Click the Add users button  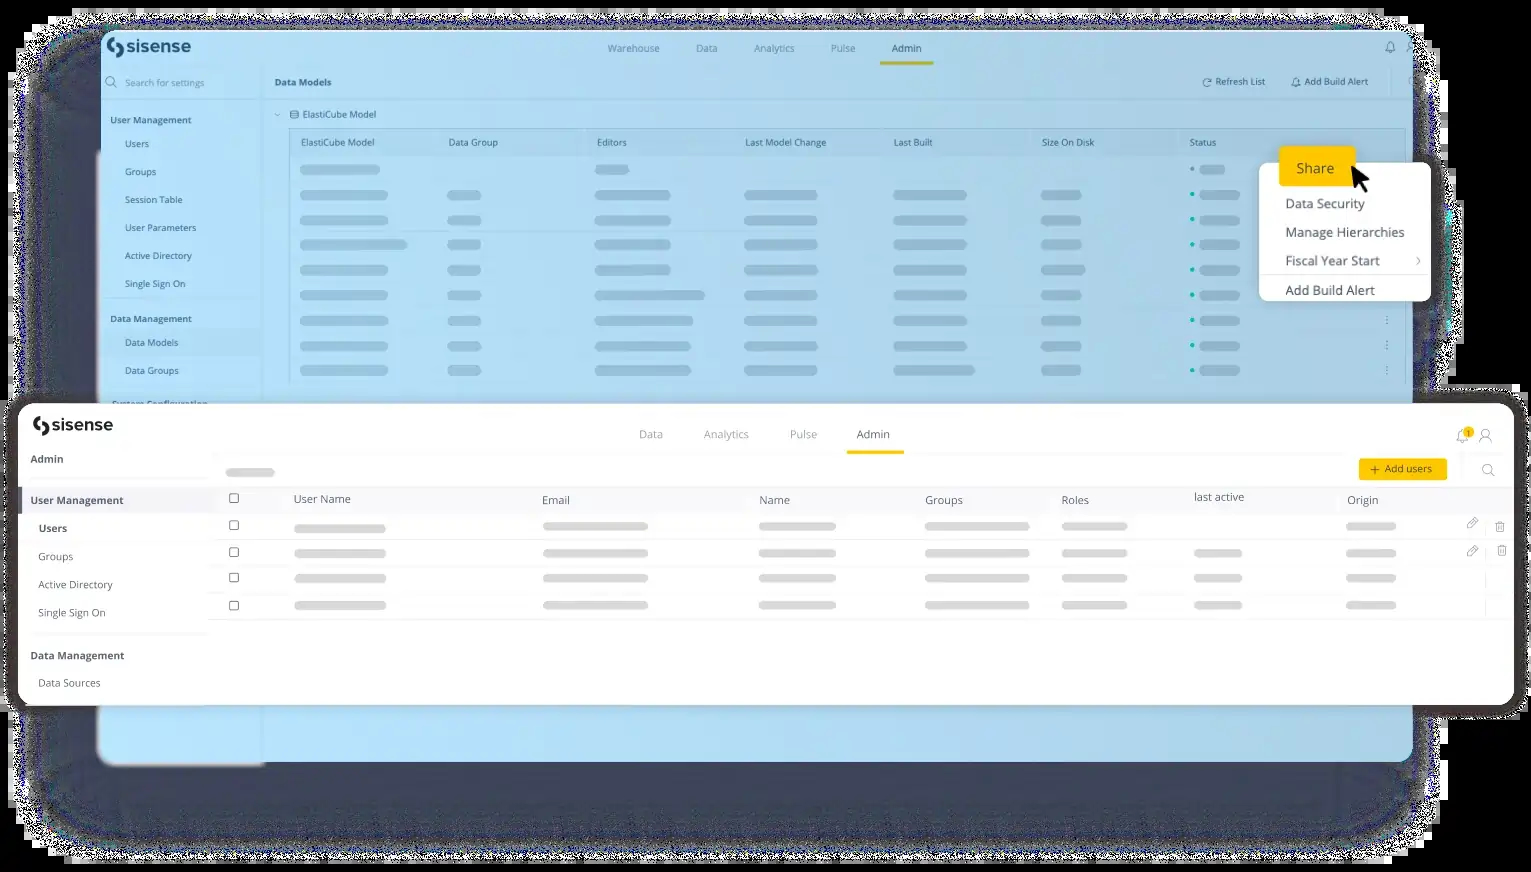tap(1402, 469)
